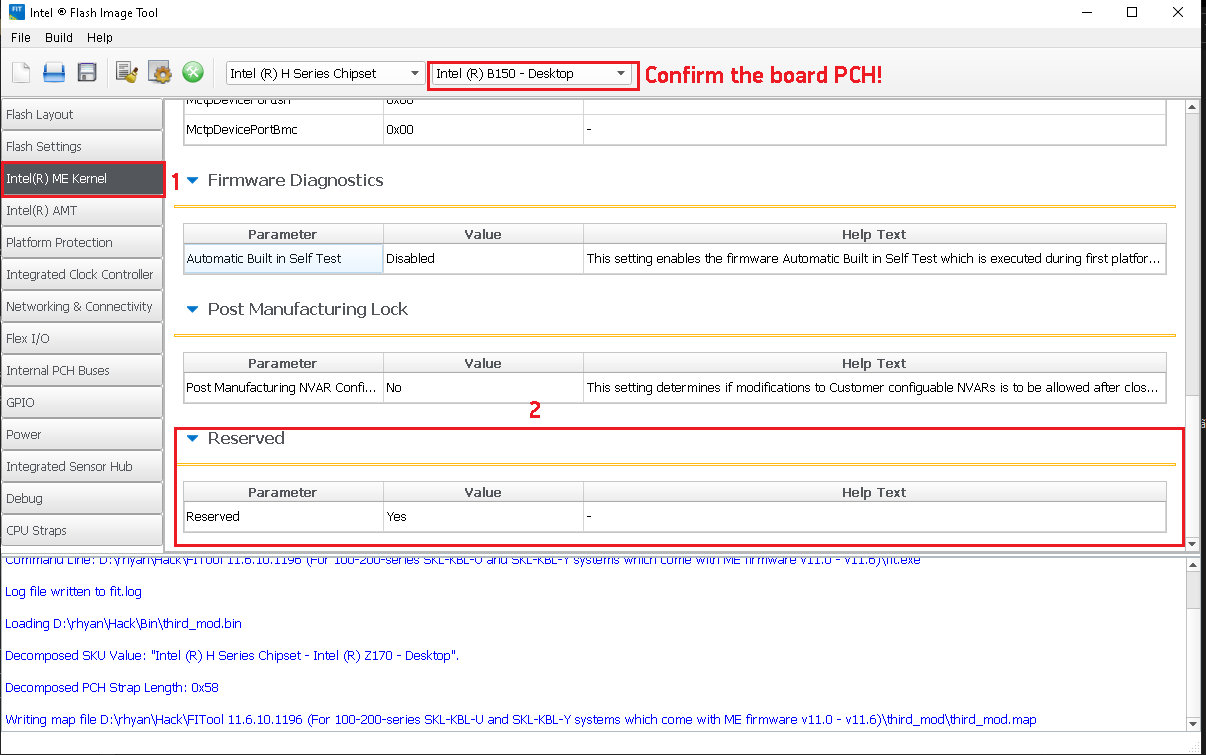The height and width of the screenshot is (755, 1206).
Task: Click the blue Open file toolbar icon
Action: (54, 72)
